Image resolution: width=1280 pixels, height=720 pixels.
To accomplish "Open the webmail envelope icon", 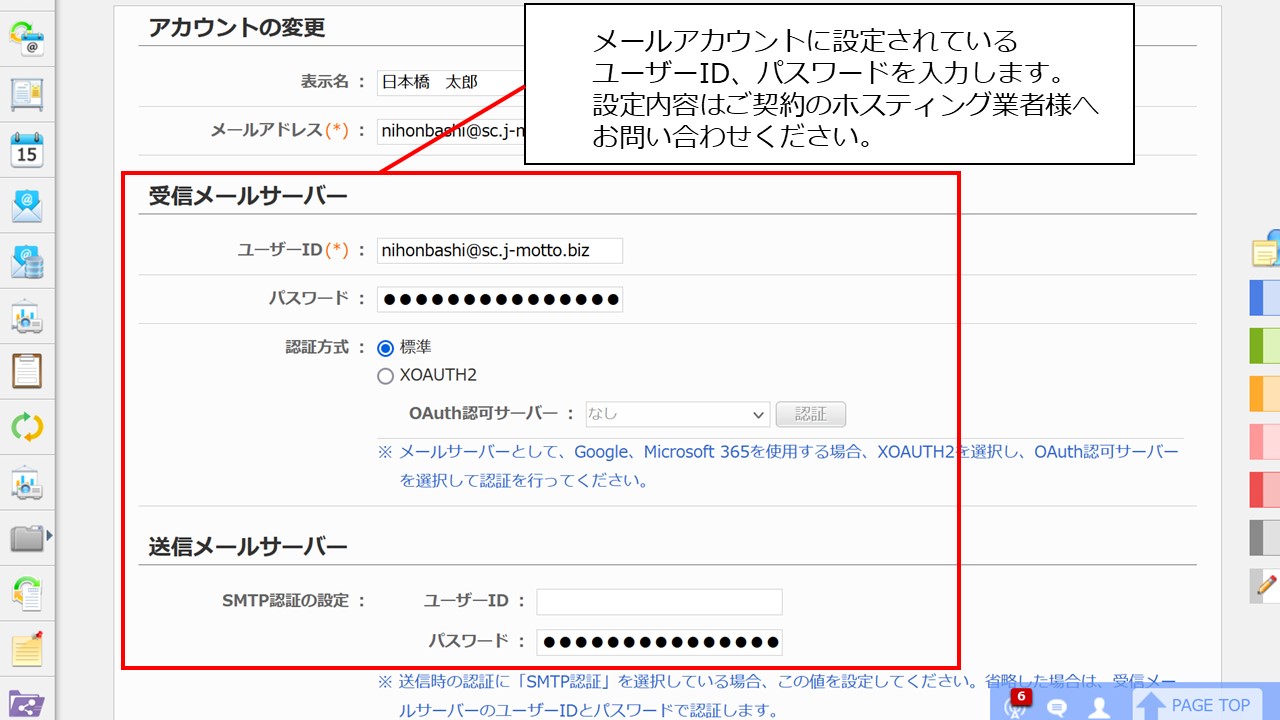I will click(26, 206).
